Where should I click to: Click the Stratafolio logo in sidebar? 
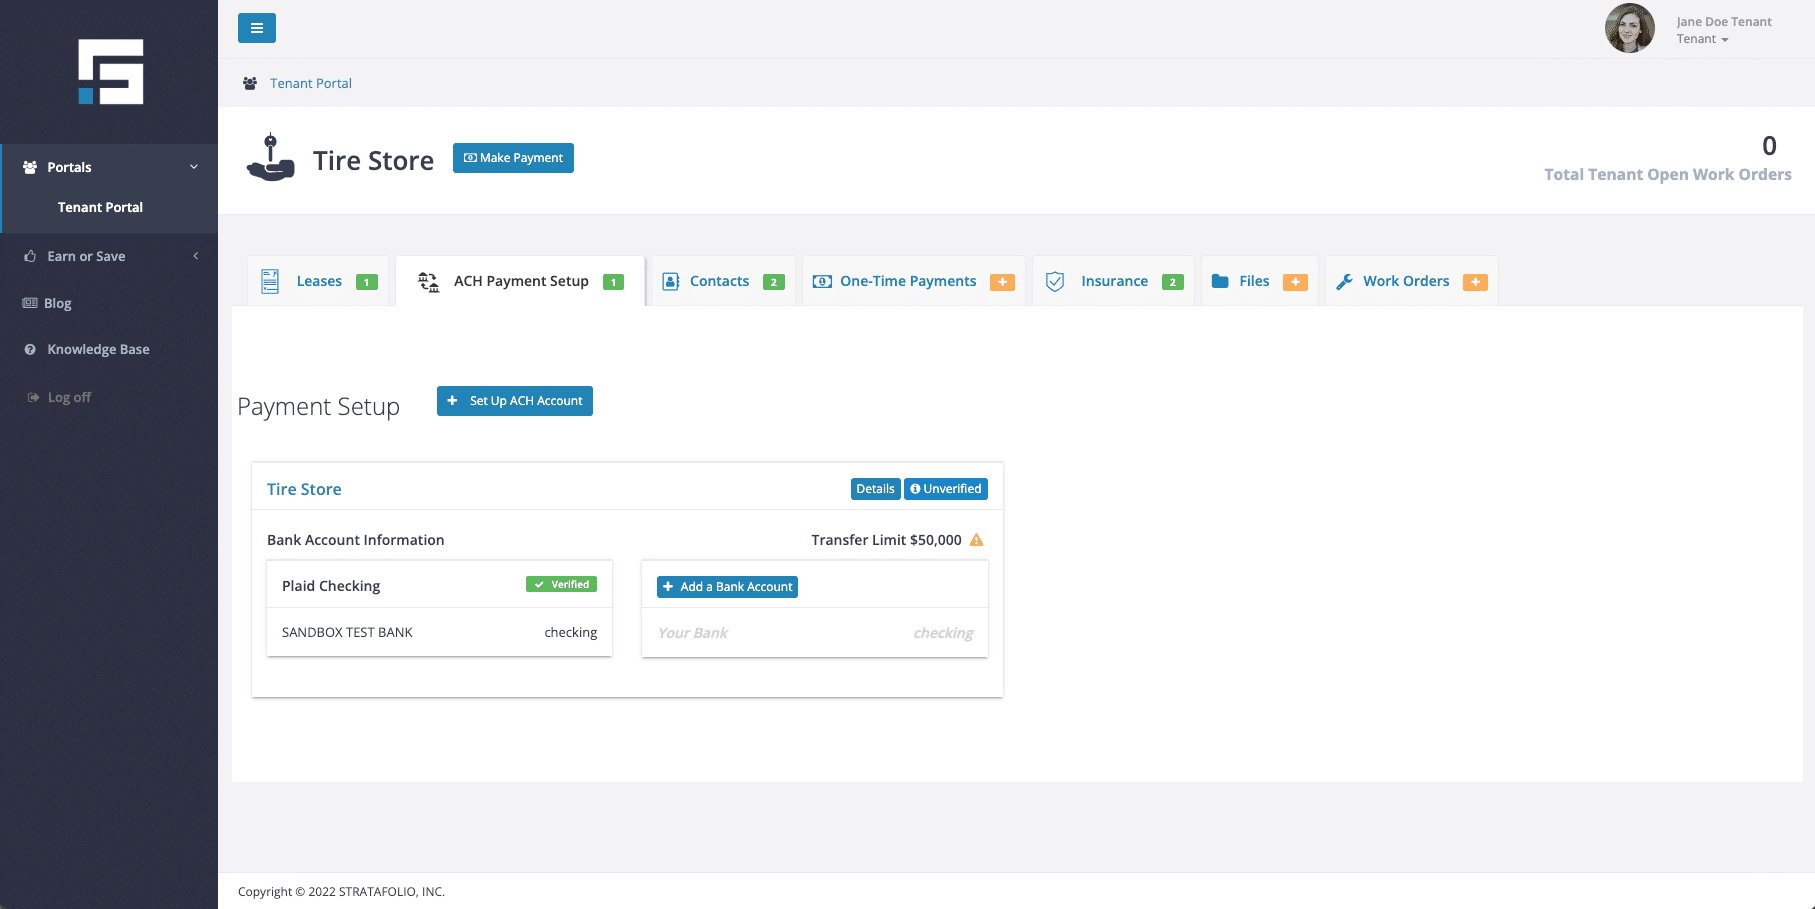point(111,72)
